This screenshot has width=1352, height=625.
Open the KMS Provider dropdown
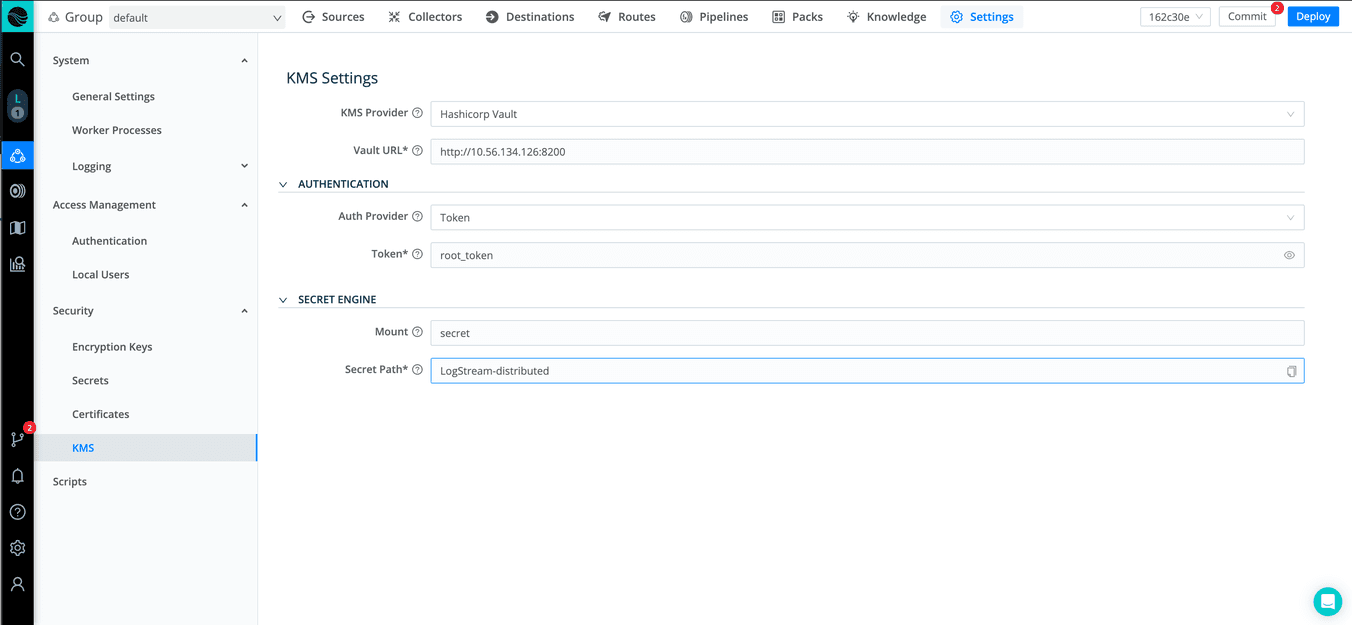pos(866,114)
